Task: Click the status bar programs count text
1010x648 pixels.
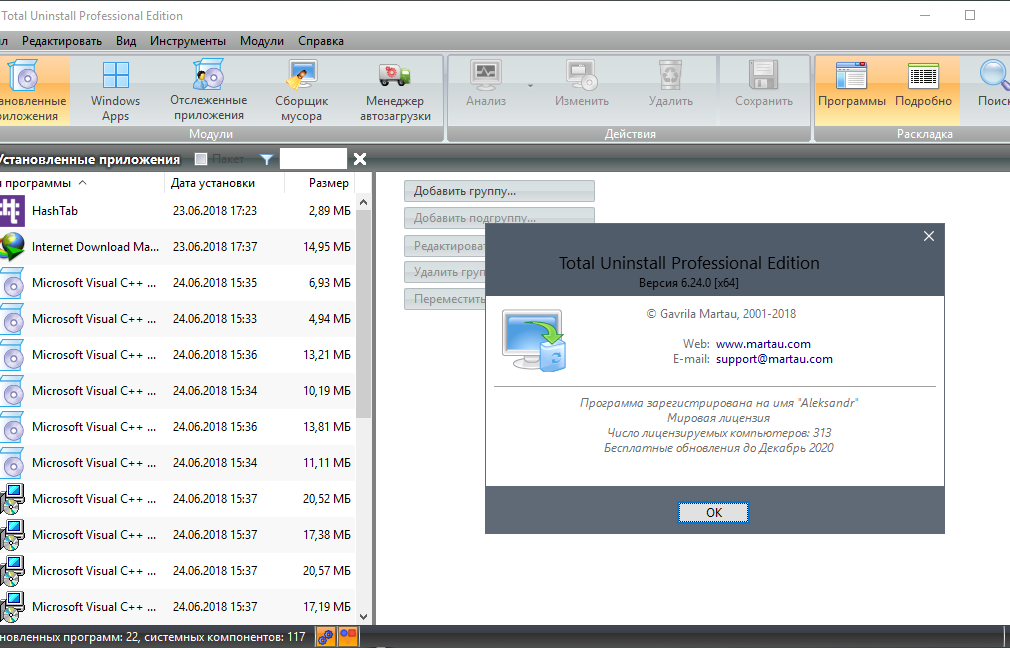Action: (x=153, y=637)
